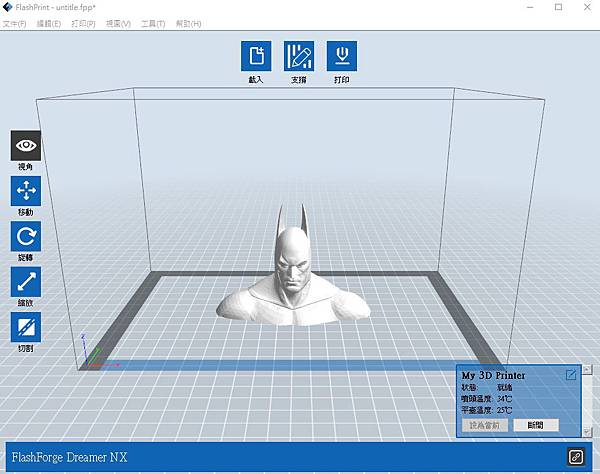The width and height of the screenshot is (600, 474).
Task: Open the Edit (編輯) menu
Action: (x=49, y=24)
